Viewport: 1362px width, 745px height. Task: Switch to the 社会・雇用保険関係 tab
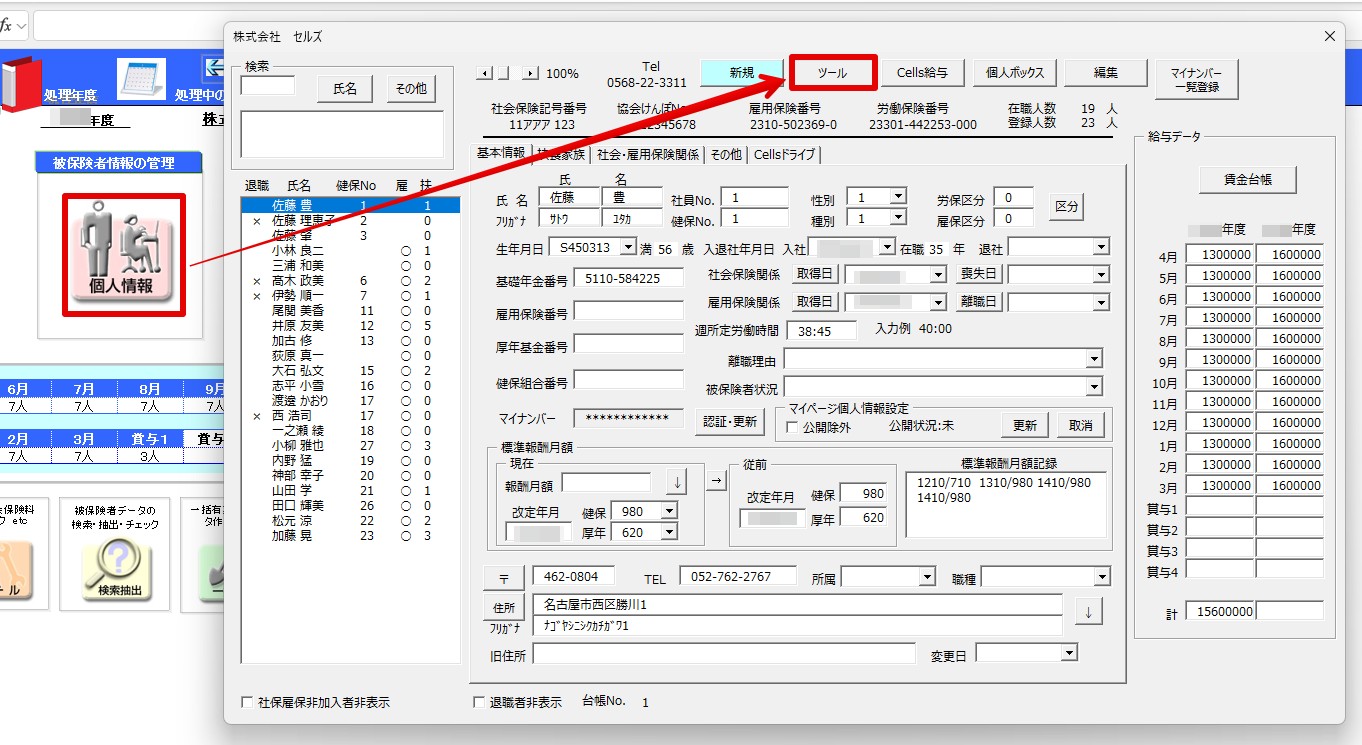click(x=647, y=155)
